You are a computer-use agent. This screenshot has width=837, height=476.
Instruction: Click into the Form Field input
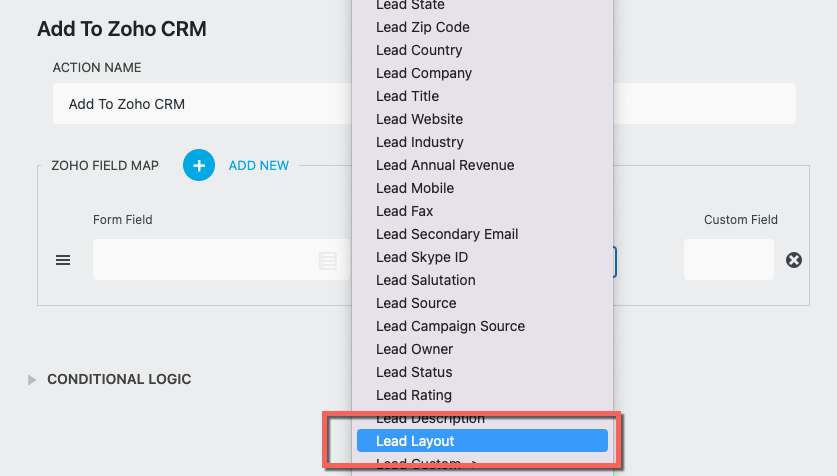coord(200,260)
